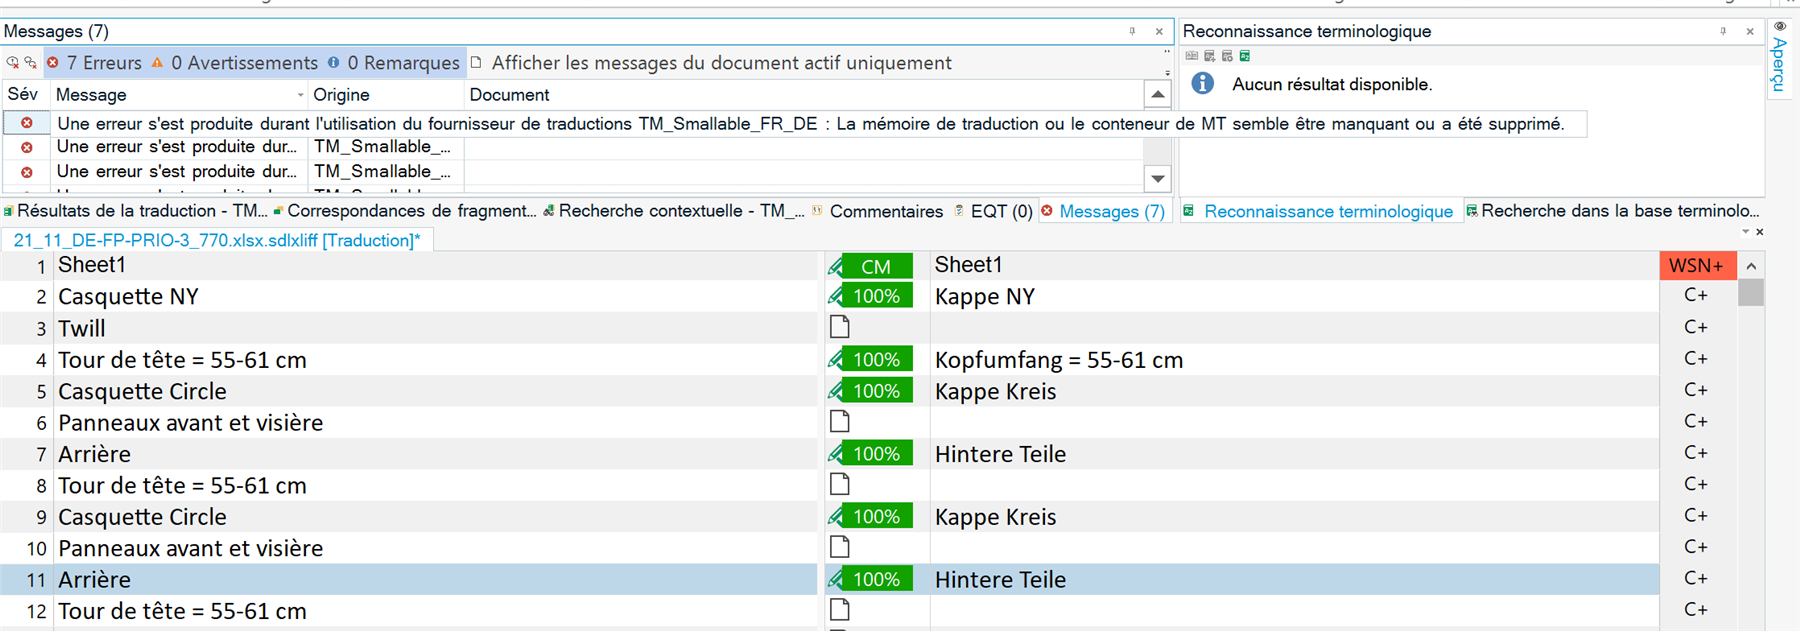Select the first error message row icon
Viewport: 1800px width, 631px height.
coord(27,123)
